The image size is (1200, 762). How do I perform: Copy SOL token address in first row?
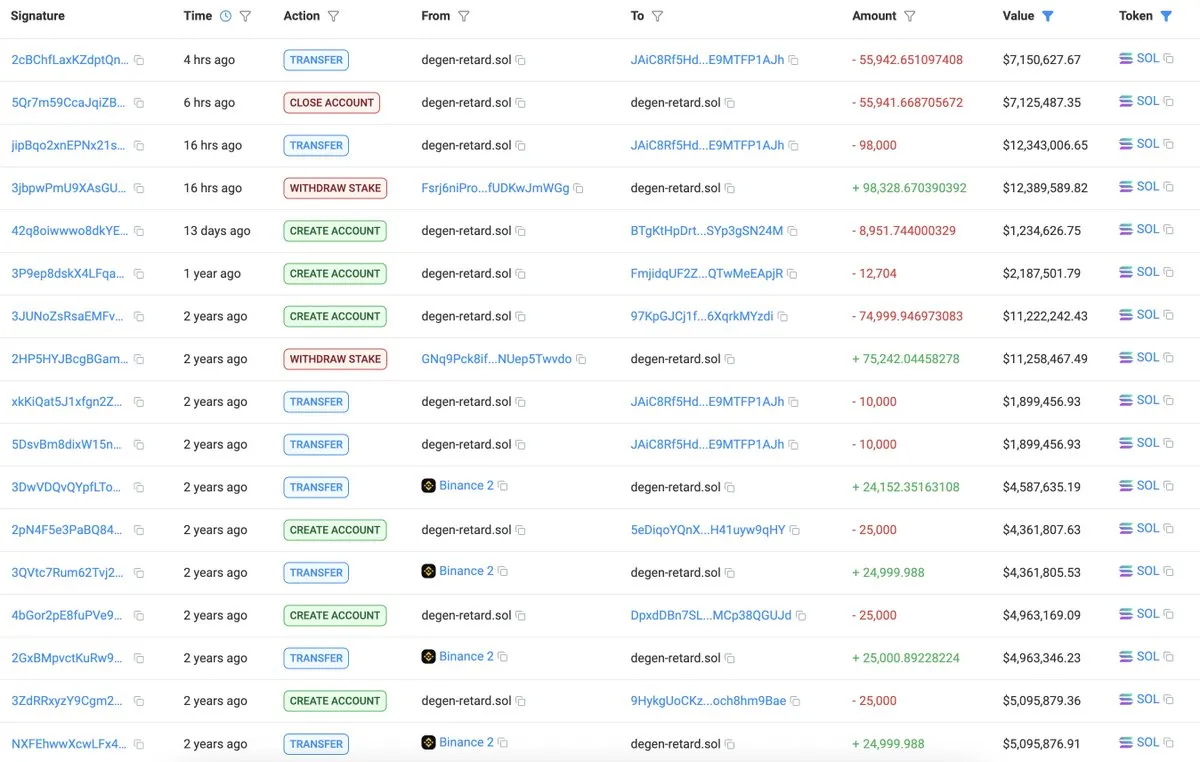point(1169,59)
